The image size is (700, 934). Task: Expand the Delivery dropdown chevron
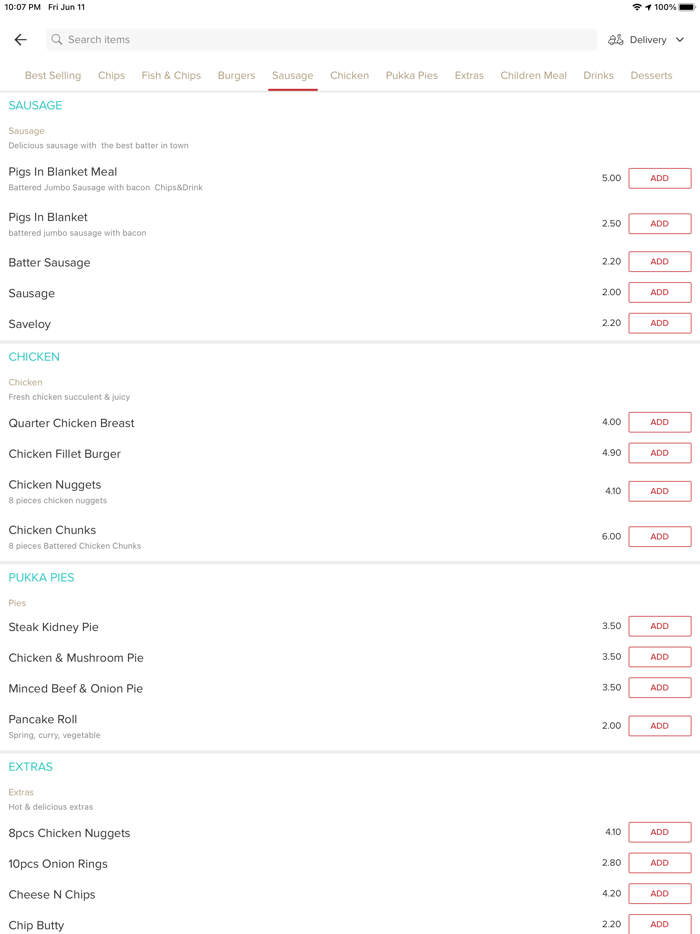click(x=680, y=40)
